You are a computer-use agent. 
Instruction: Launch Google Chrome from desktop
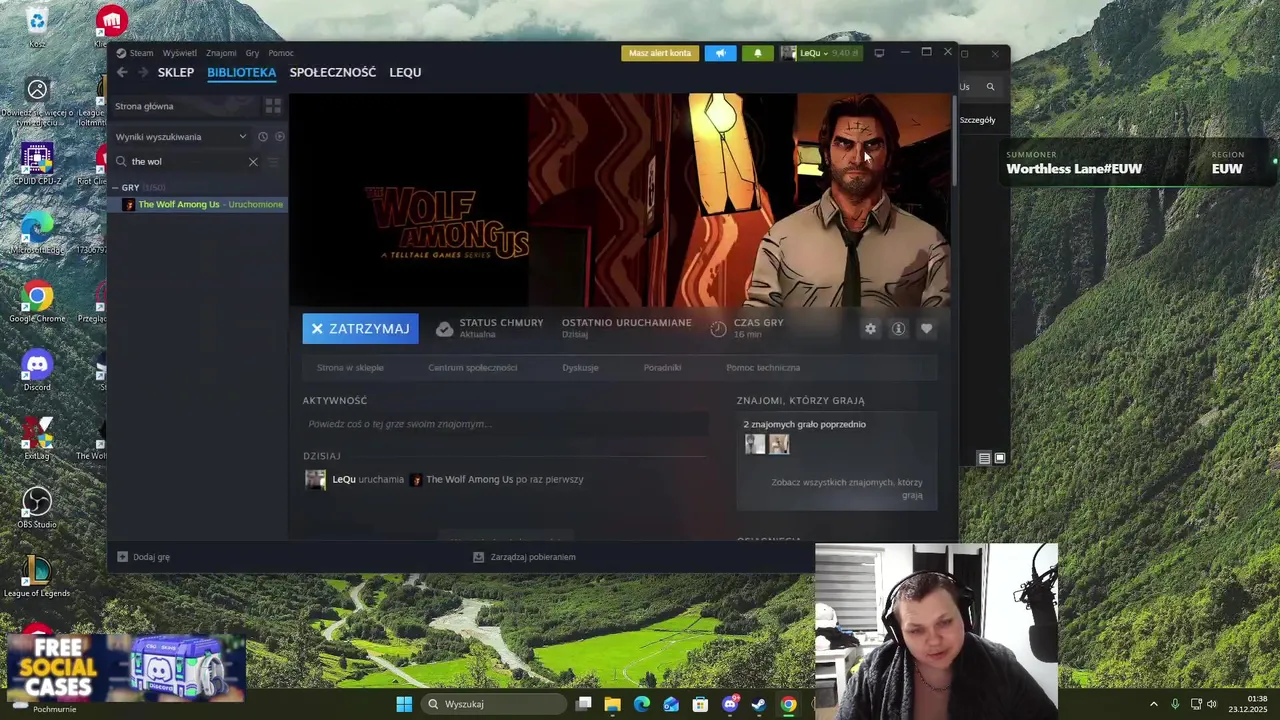pyautogui.click(x=37, y=301)
